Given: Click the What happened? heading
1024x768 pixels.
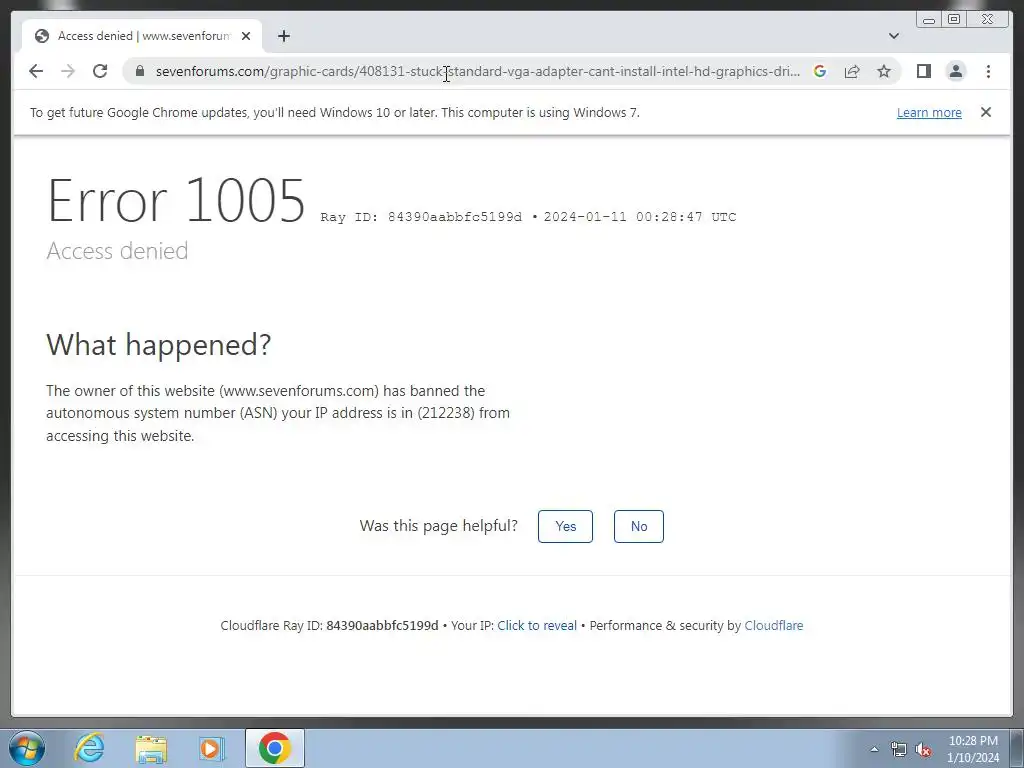Looking at the screenshot, I should [x=159, y=345].
